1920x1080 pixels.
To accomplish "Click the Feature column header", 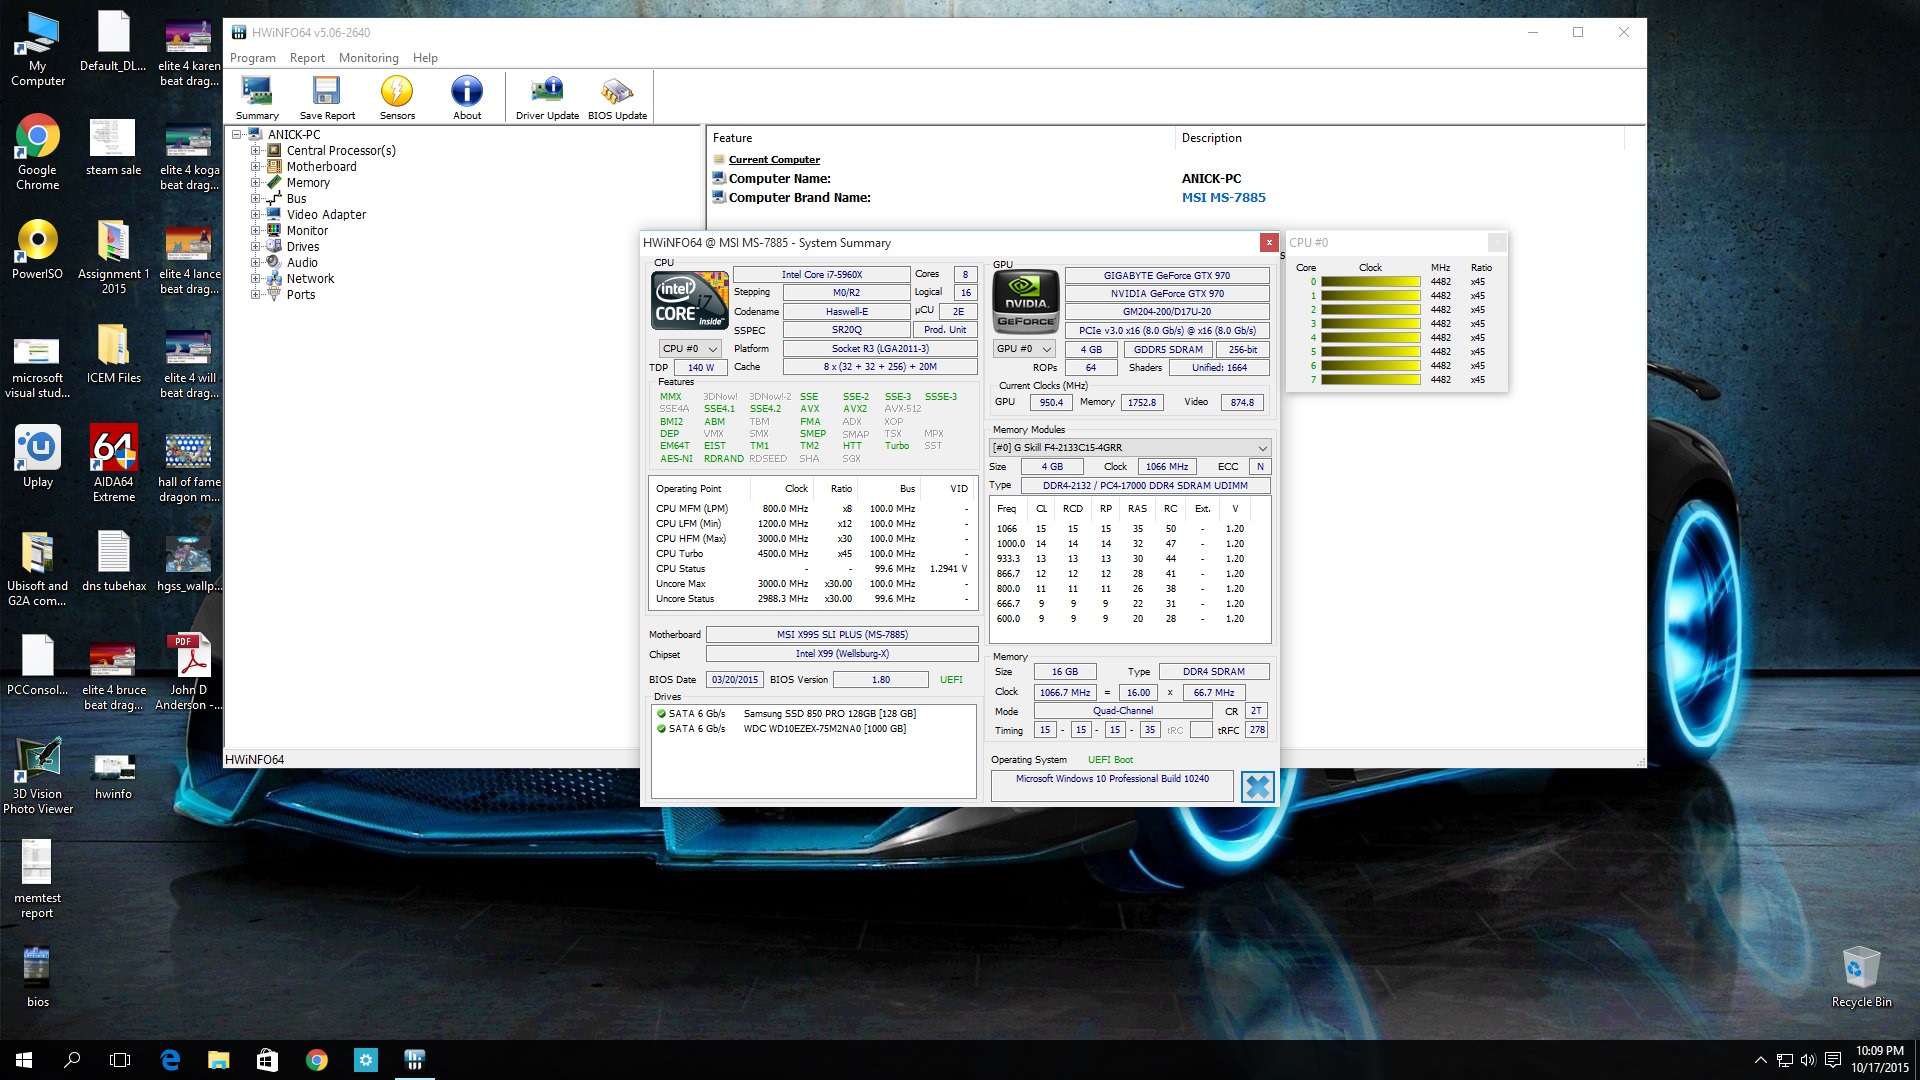I will (940, 138).
